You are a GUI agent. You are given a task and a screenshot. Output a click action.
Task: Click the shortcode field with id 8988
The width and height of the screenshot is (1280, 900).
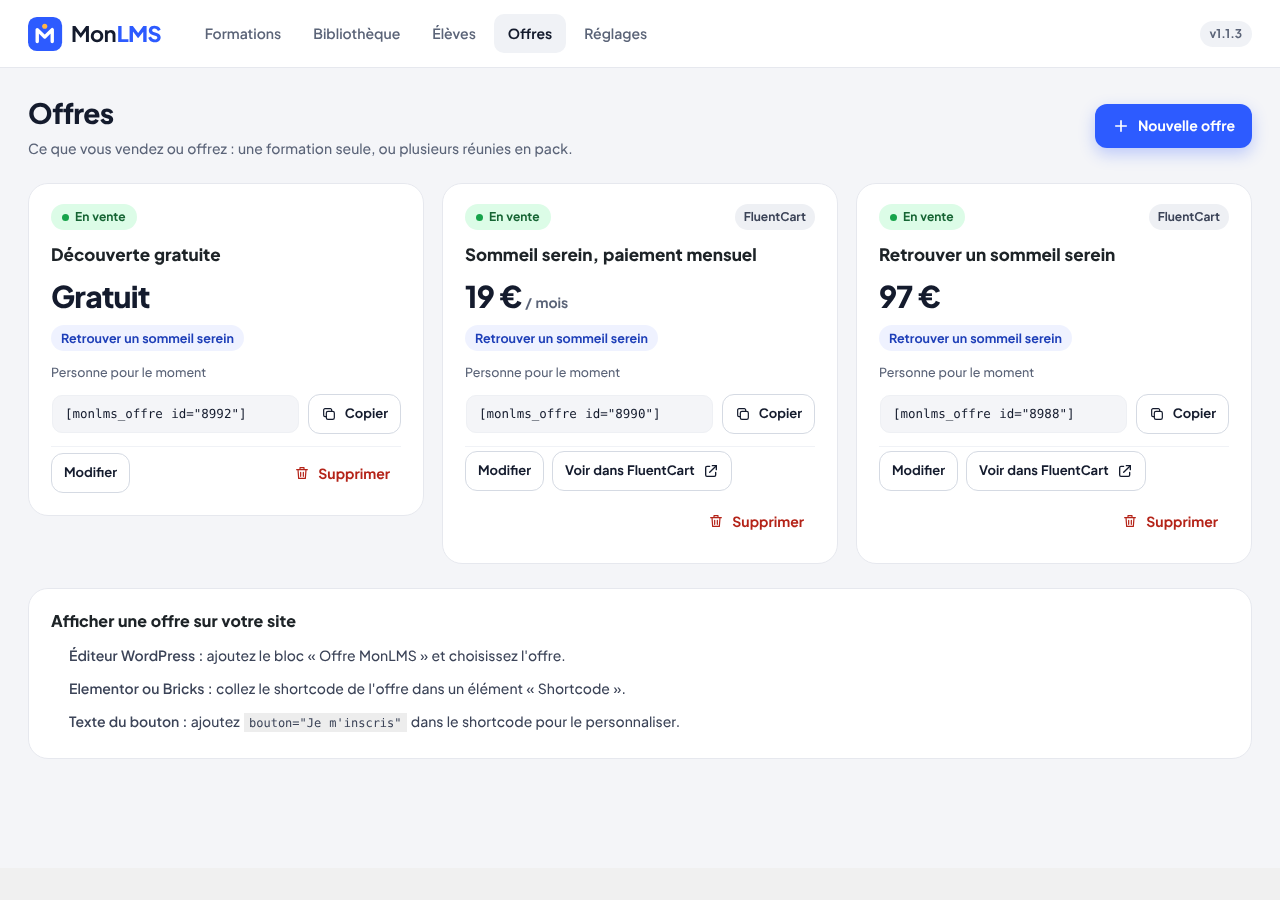click(x=1003, y=414)
